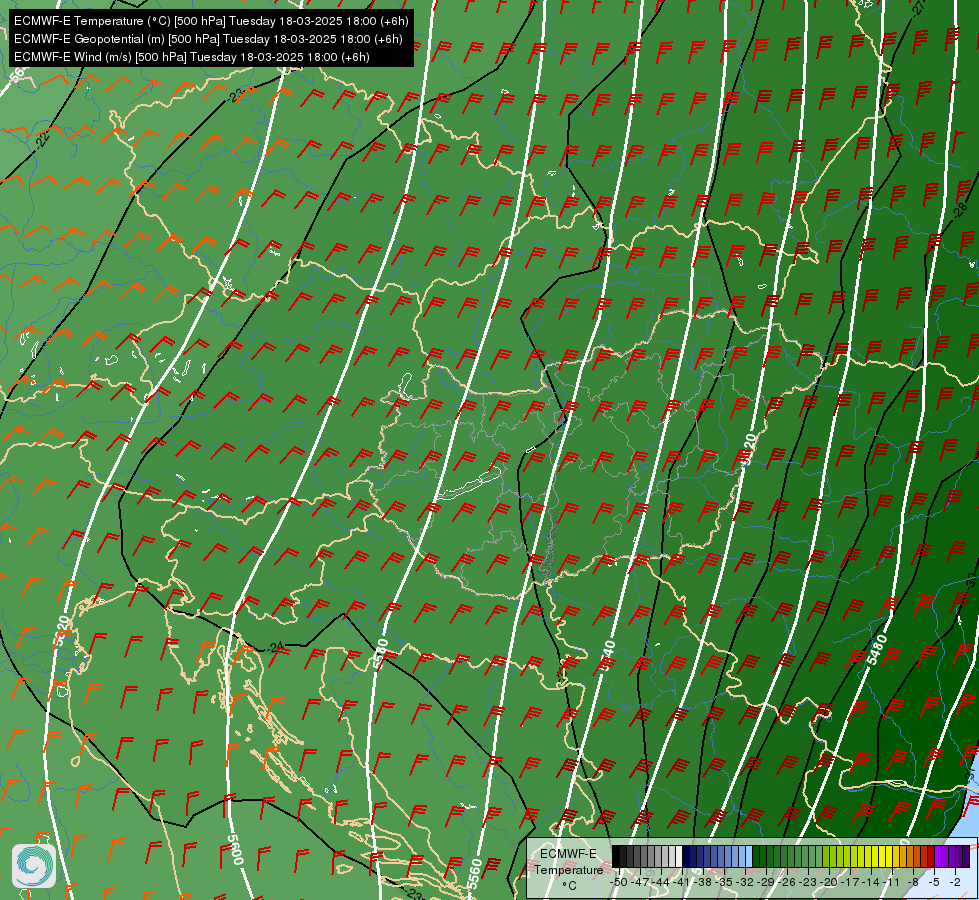Click the -38 legend tick label
The image size is (979, 900).
[702, 883]
